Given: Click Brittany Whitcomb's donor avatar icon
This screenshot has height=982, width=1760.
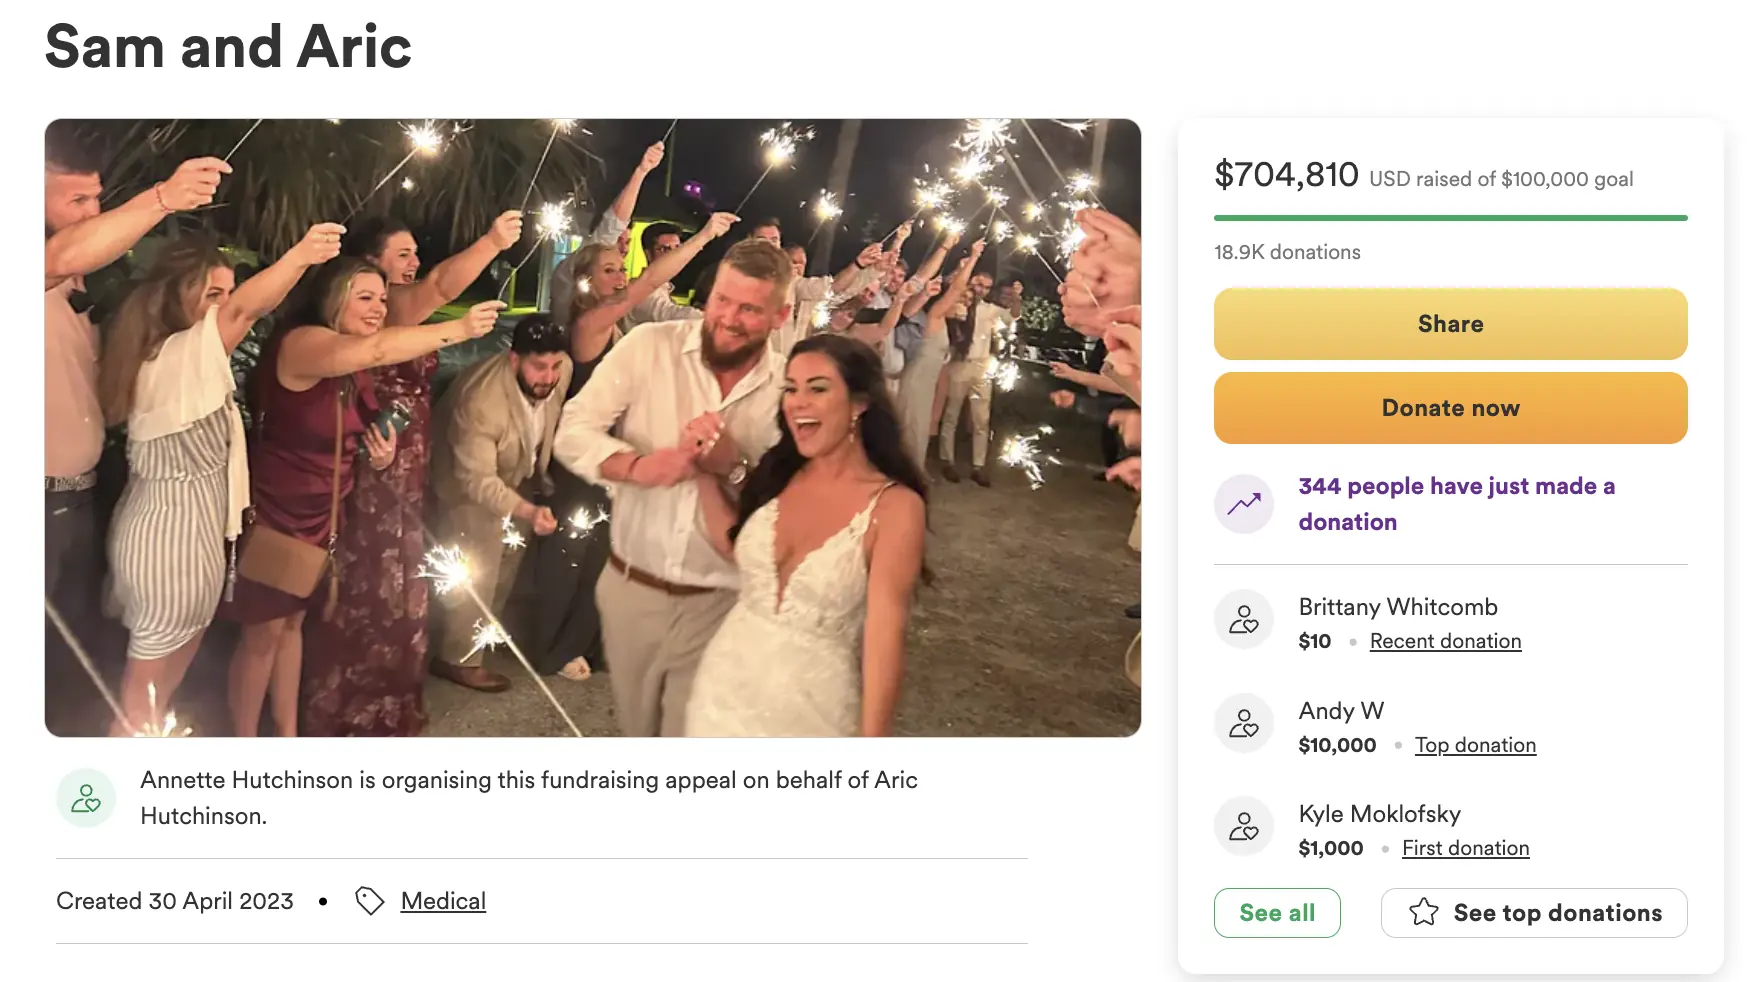Looking at the screenshot, I should coord(1244,620).
